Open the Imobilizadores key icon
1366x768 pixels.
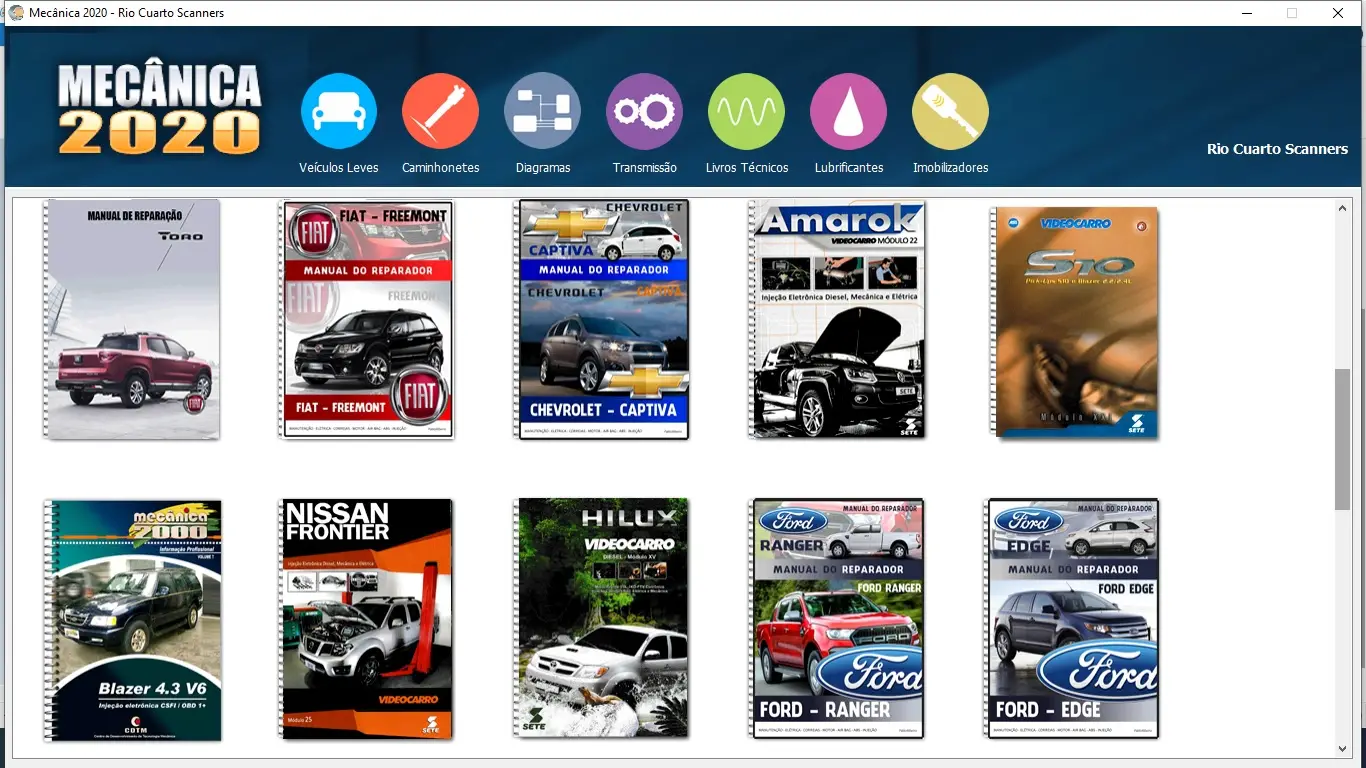950,111
